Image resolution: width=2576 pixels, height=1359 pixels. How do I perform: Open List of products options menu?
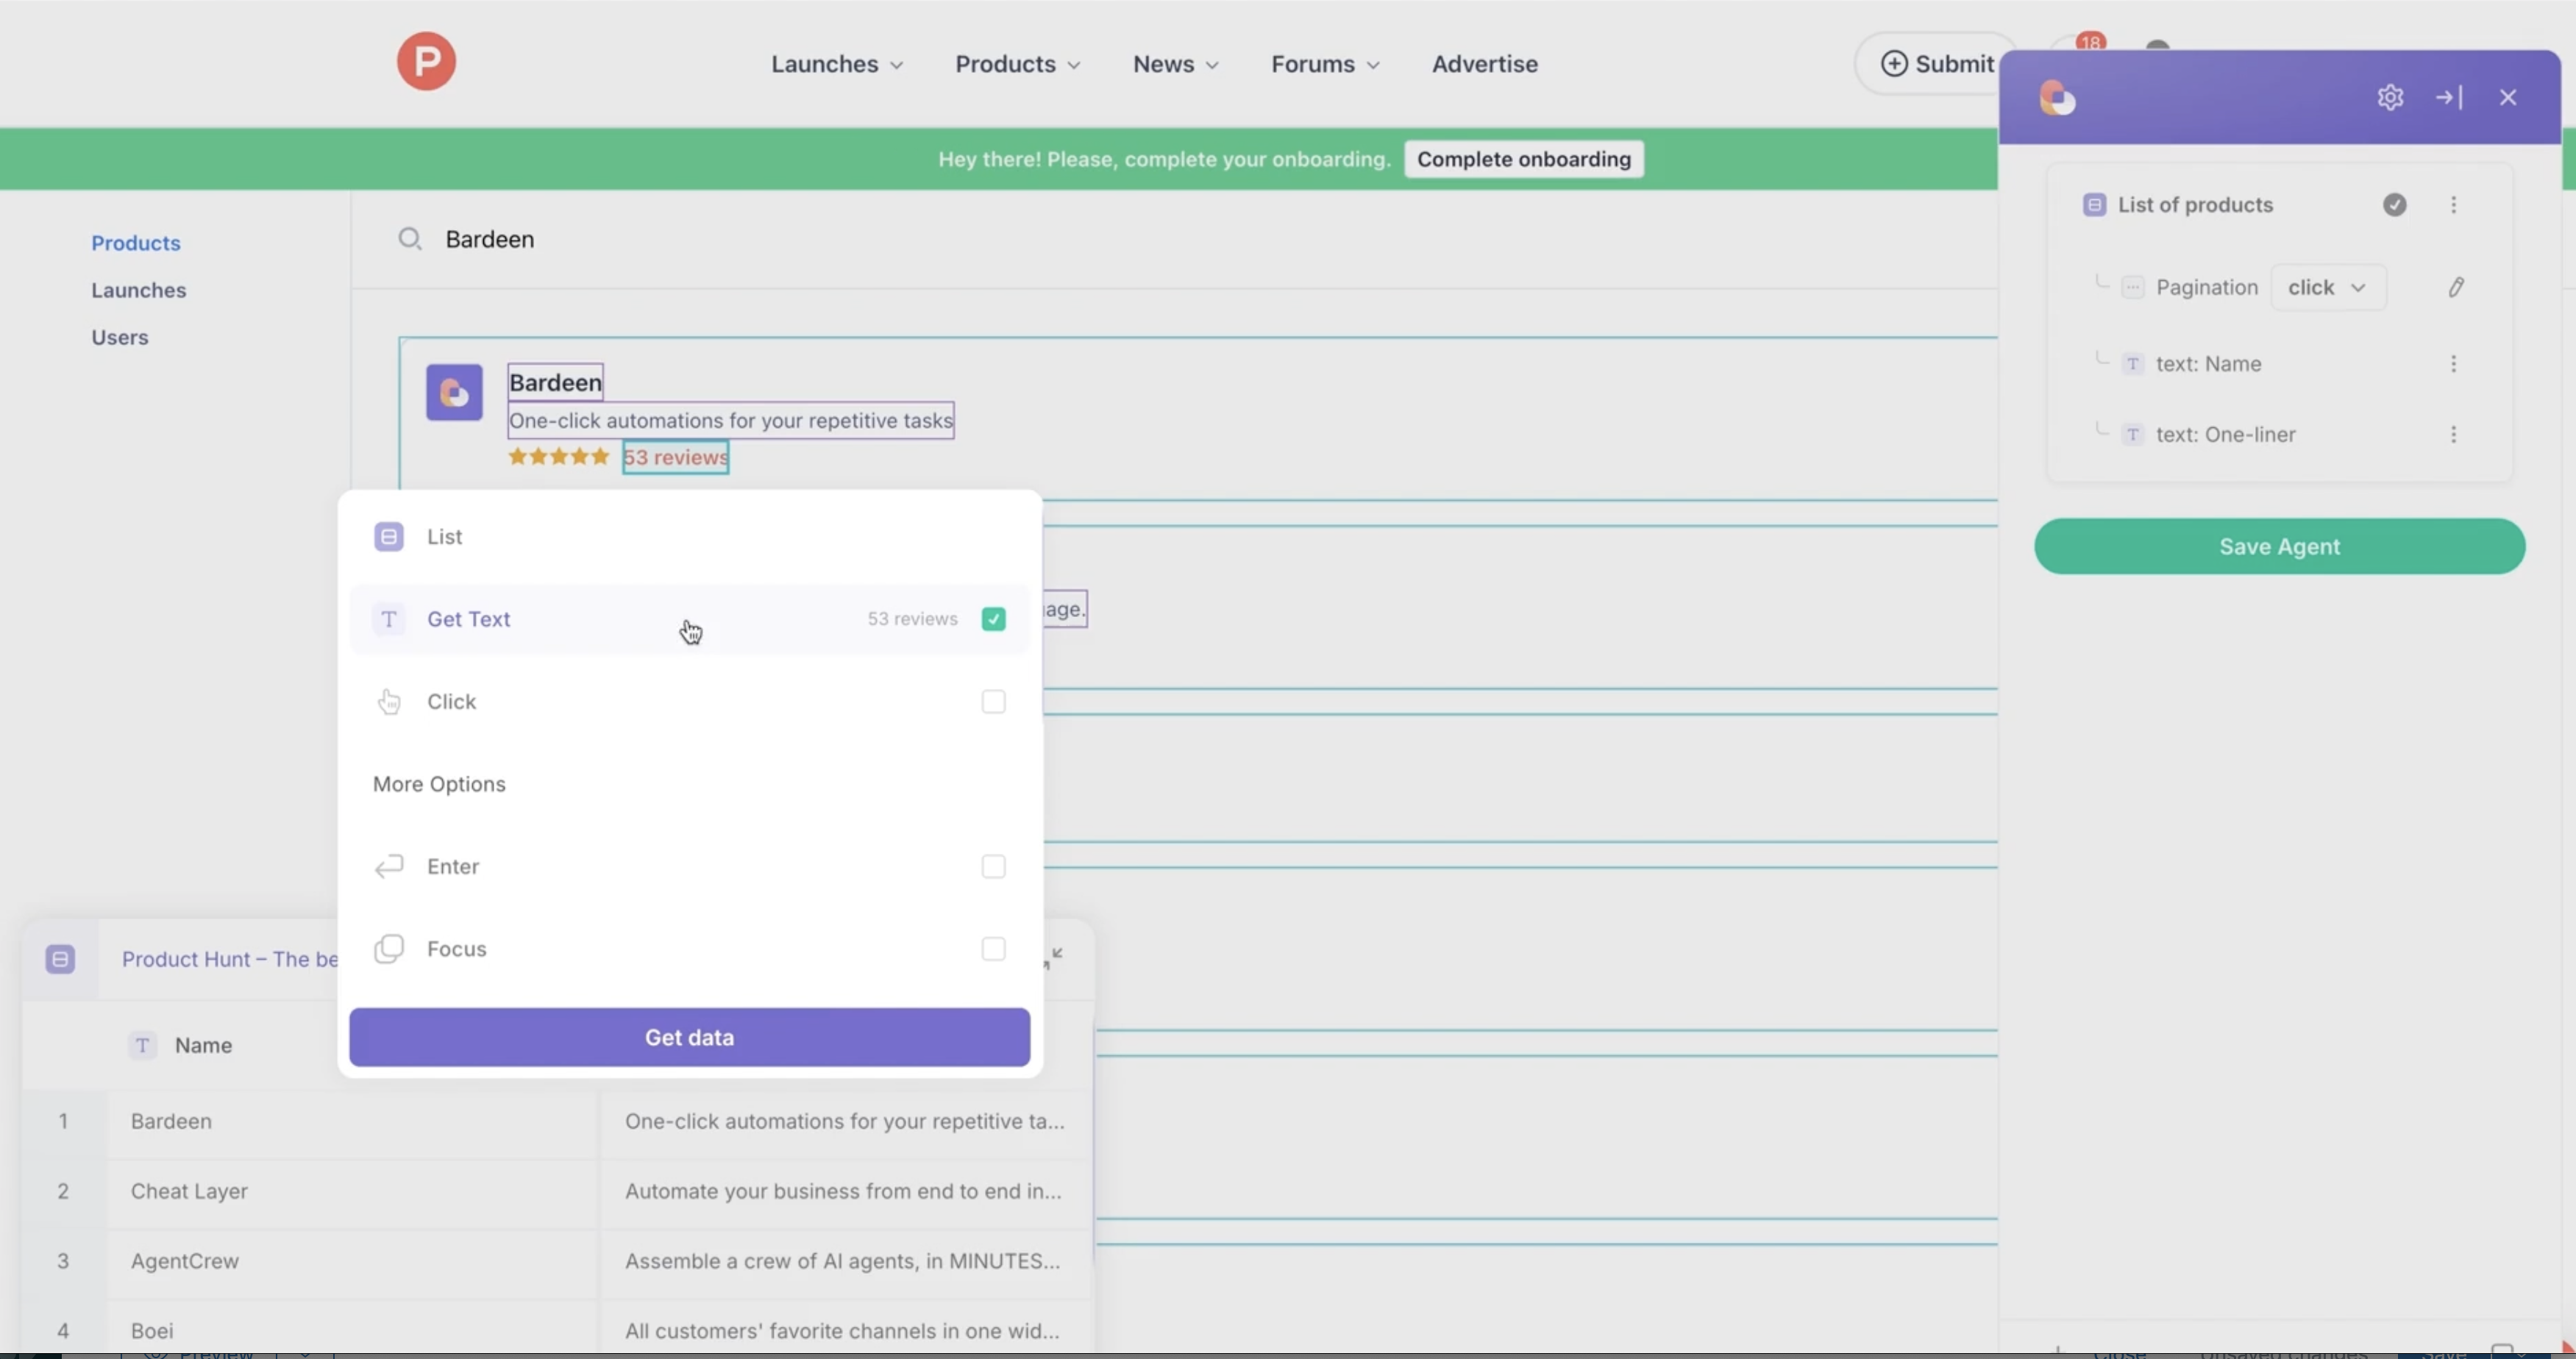[2453, 205]
